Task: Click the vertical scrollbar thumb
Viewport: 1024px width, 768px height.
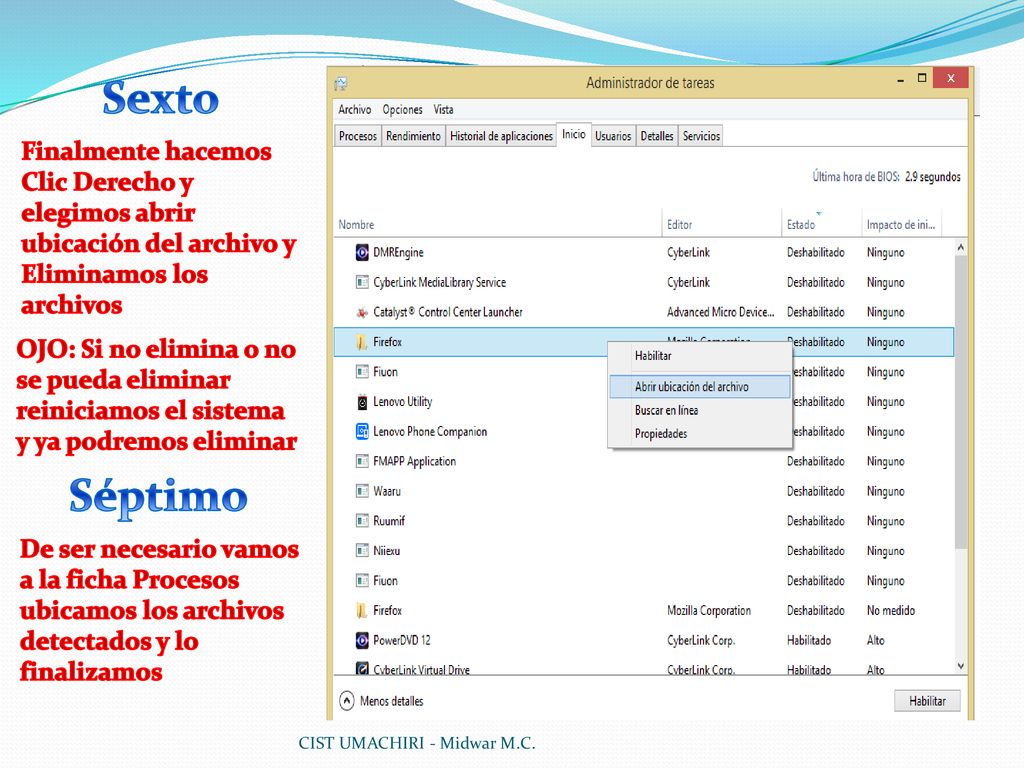Action: coord(961,402)
